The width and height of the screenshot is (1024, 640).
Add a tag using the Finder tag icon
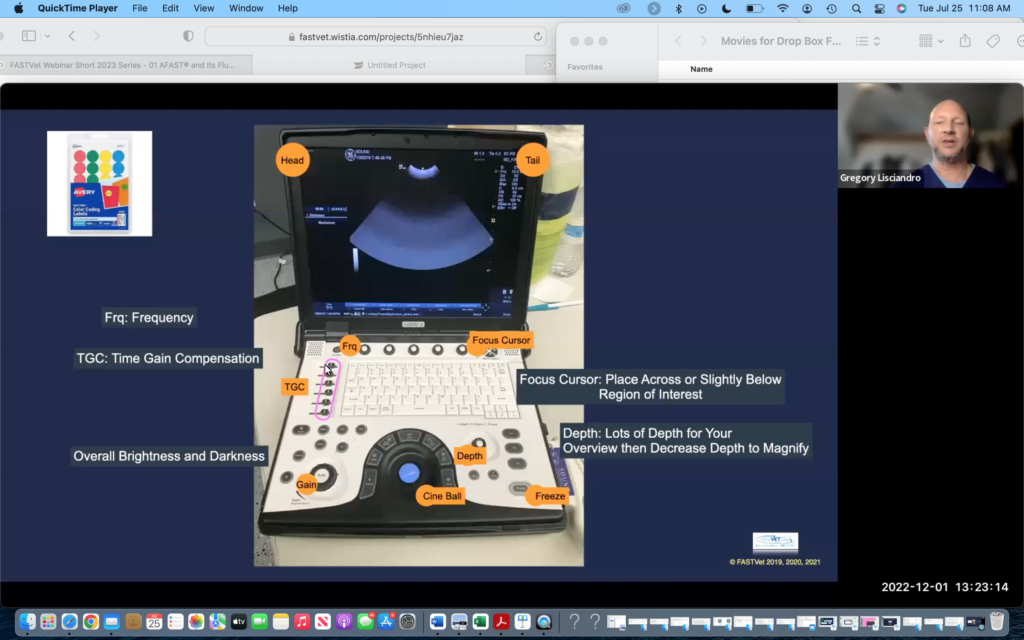[x=993, y=41]
